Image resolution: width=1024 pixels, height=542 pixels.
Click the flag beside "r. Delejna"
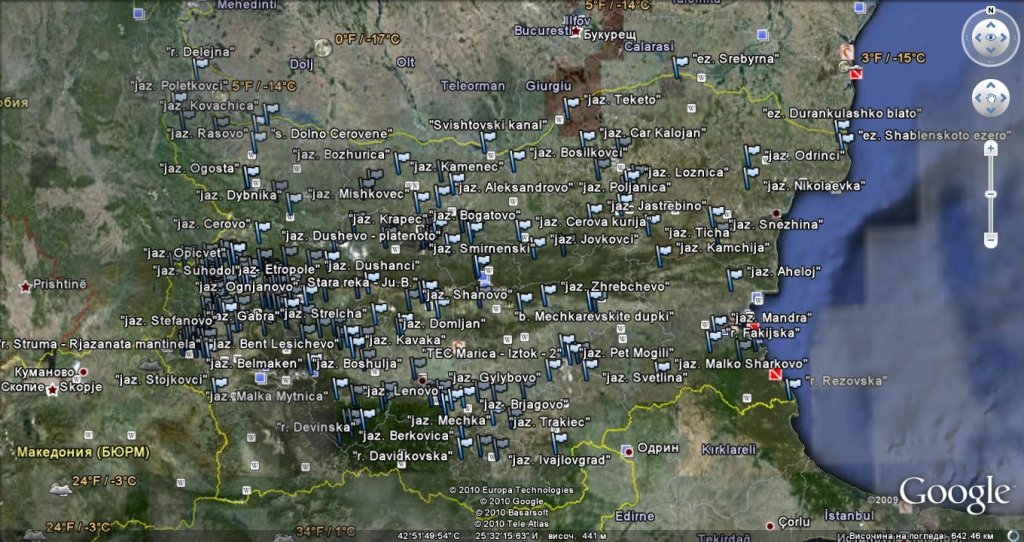199,68
